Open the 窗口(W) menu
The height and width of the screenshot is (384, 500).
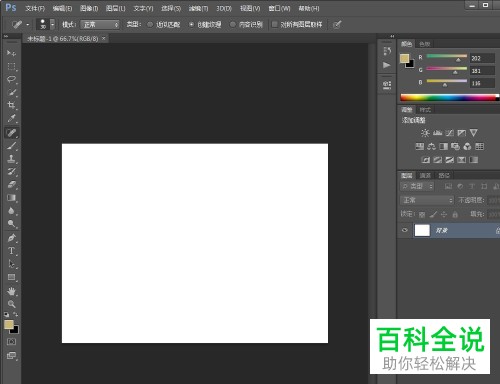pos(279,8)
